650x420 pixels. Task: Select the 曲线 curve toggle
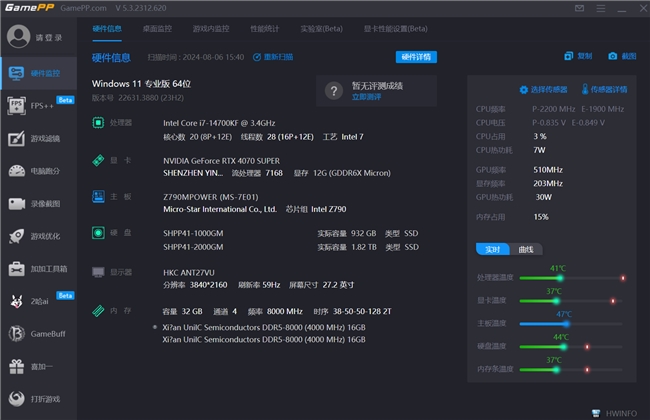point(526,249)
